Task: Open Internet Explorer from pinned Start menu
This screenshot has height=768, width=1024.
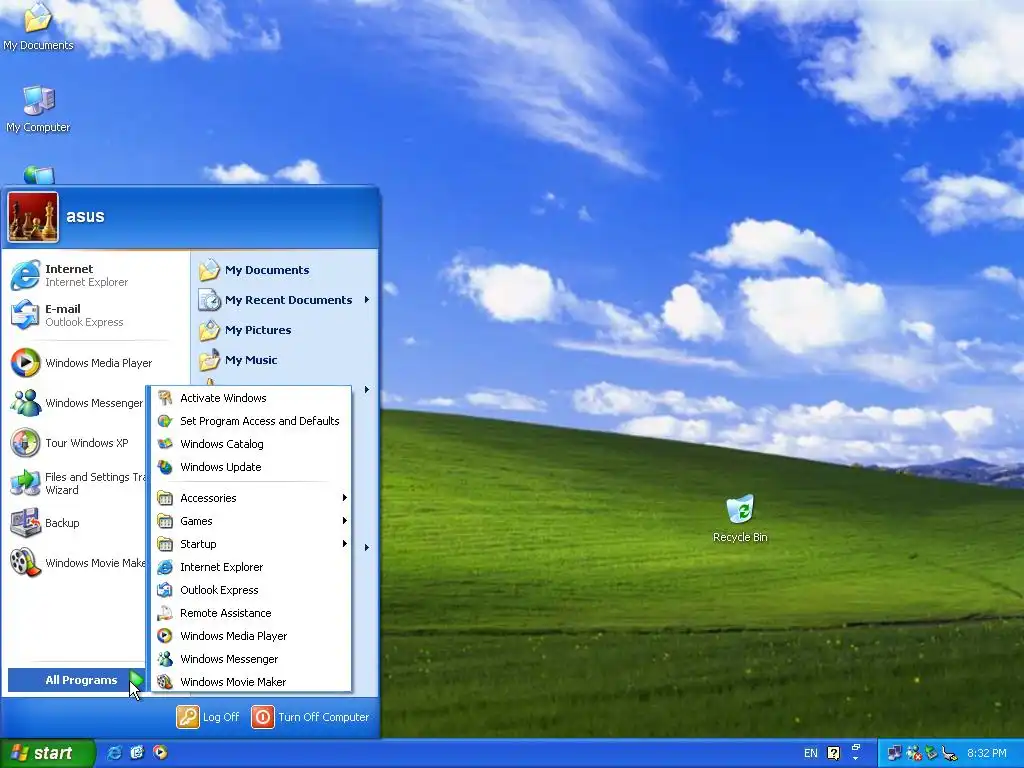Action: [95, 275]
